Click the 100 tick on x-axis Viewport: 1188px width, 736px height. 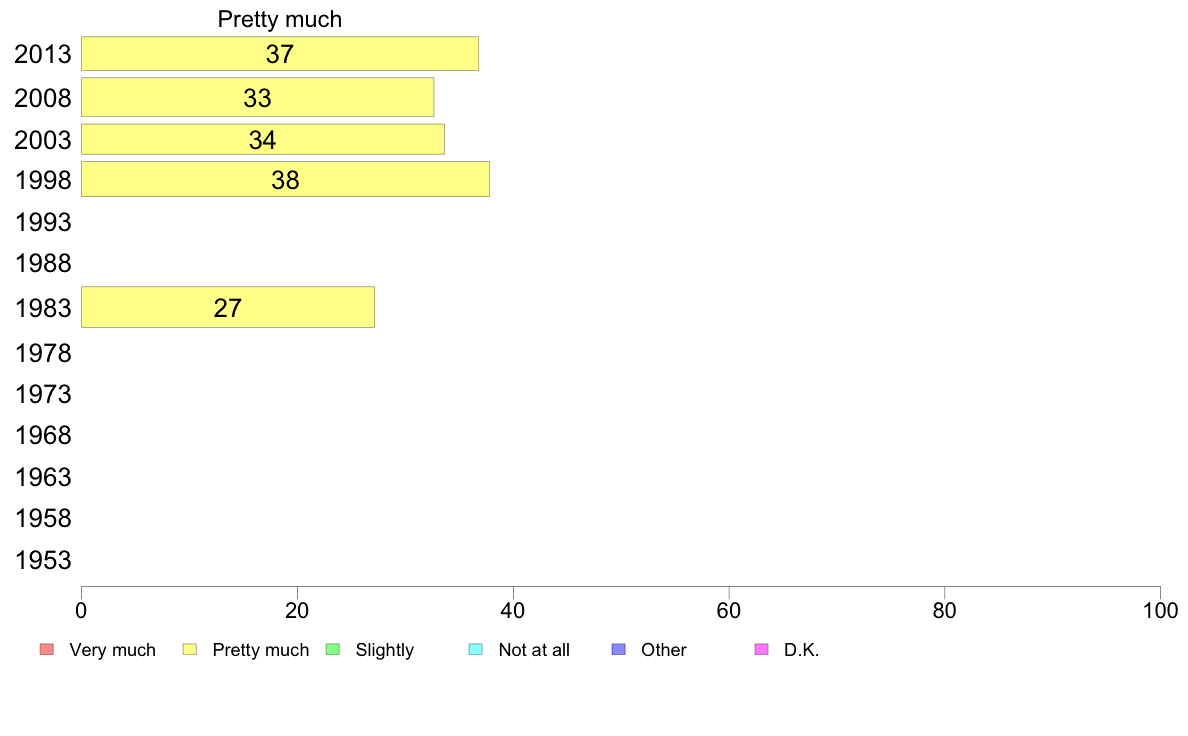point(1160,610)
